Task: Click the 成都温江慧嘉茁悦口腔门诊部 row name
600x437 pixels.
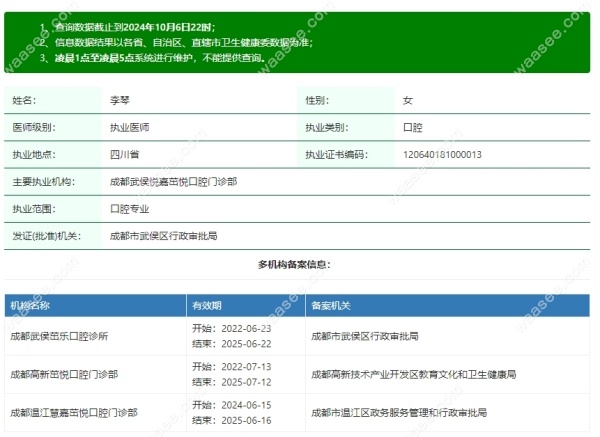Action: coord(74,413)
